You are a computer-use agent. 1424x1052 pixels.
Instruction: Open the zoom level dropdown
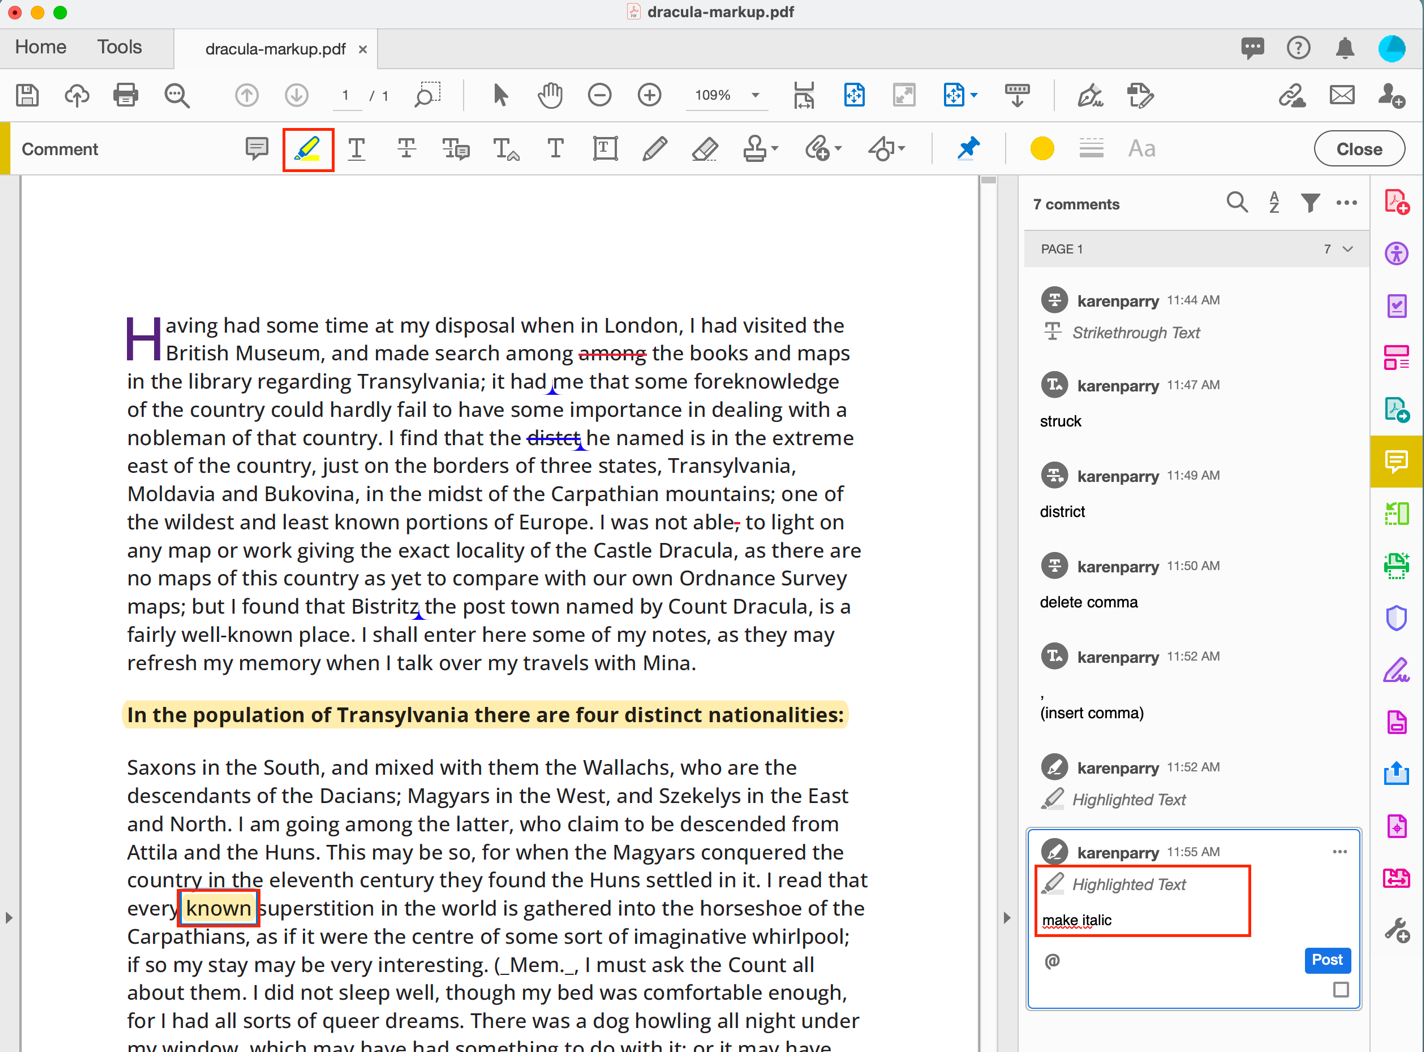coord(756,95)
